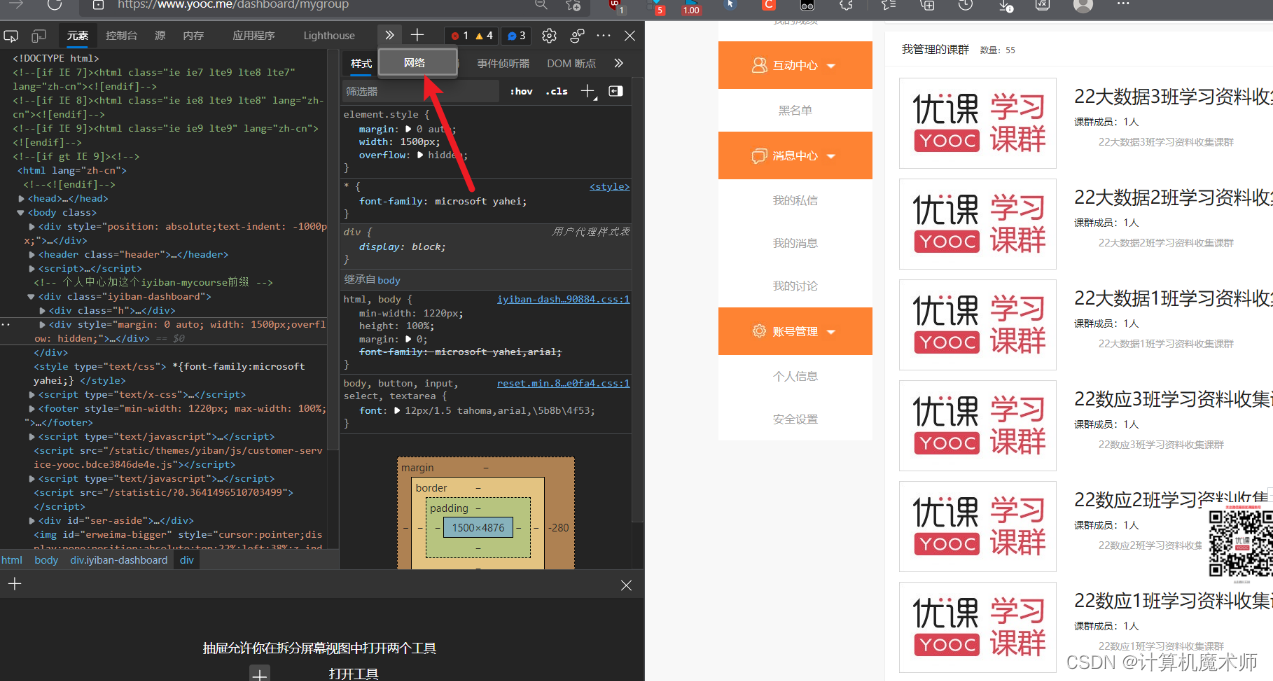
Task: Click the body link after 继承自
Action: click(388, 280)
